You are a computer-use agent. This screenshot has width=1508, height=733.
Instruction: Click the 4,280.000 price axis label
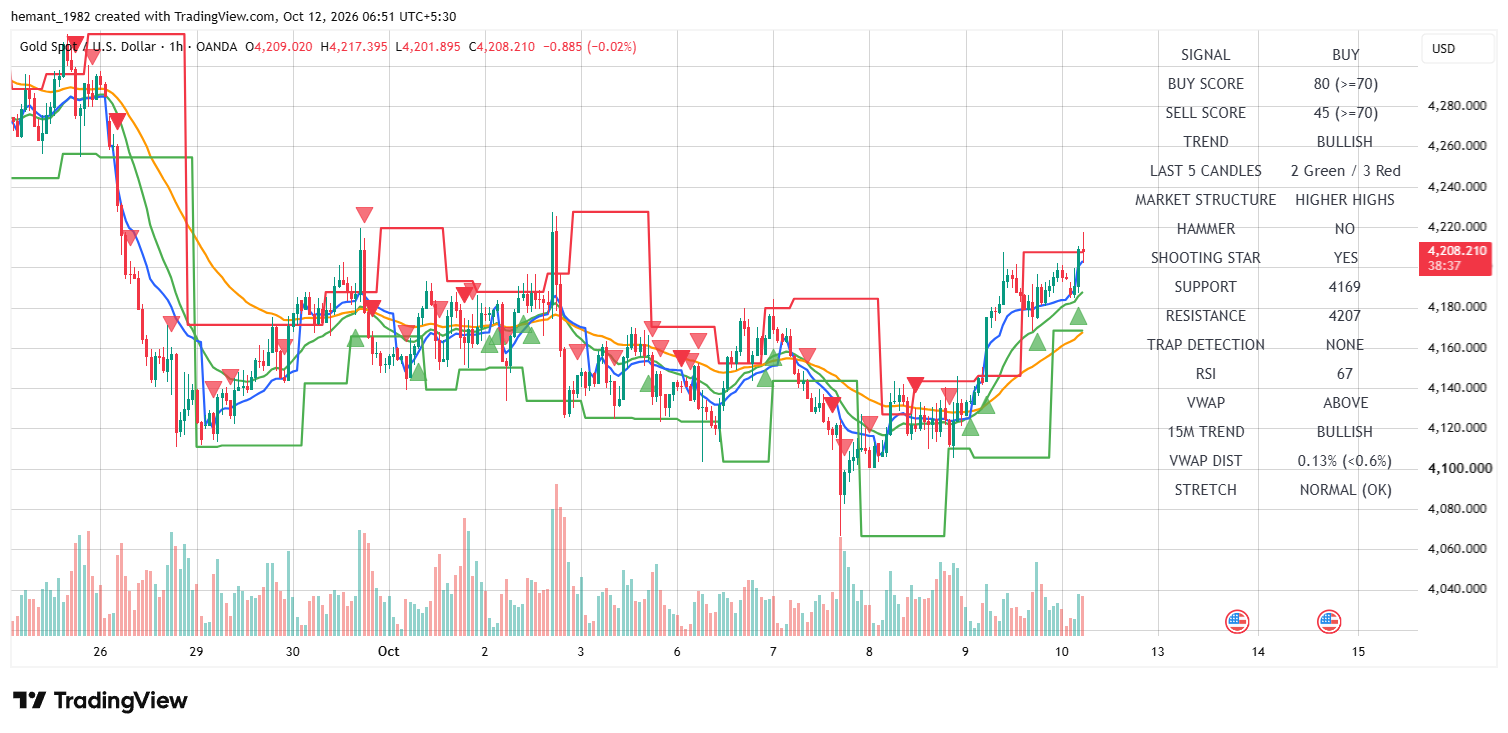coord(1456,106)
